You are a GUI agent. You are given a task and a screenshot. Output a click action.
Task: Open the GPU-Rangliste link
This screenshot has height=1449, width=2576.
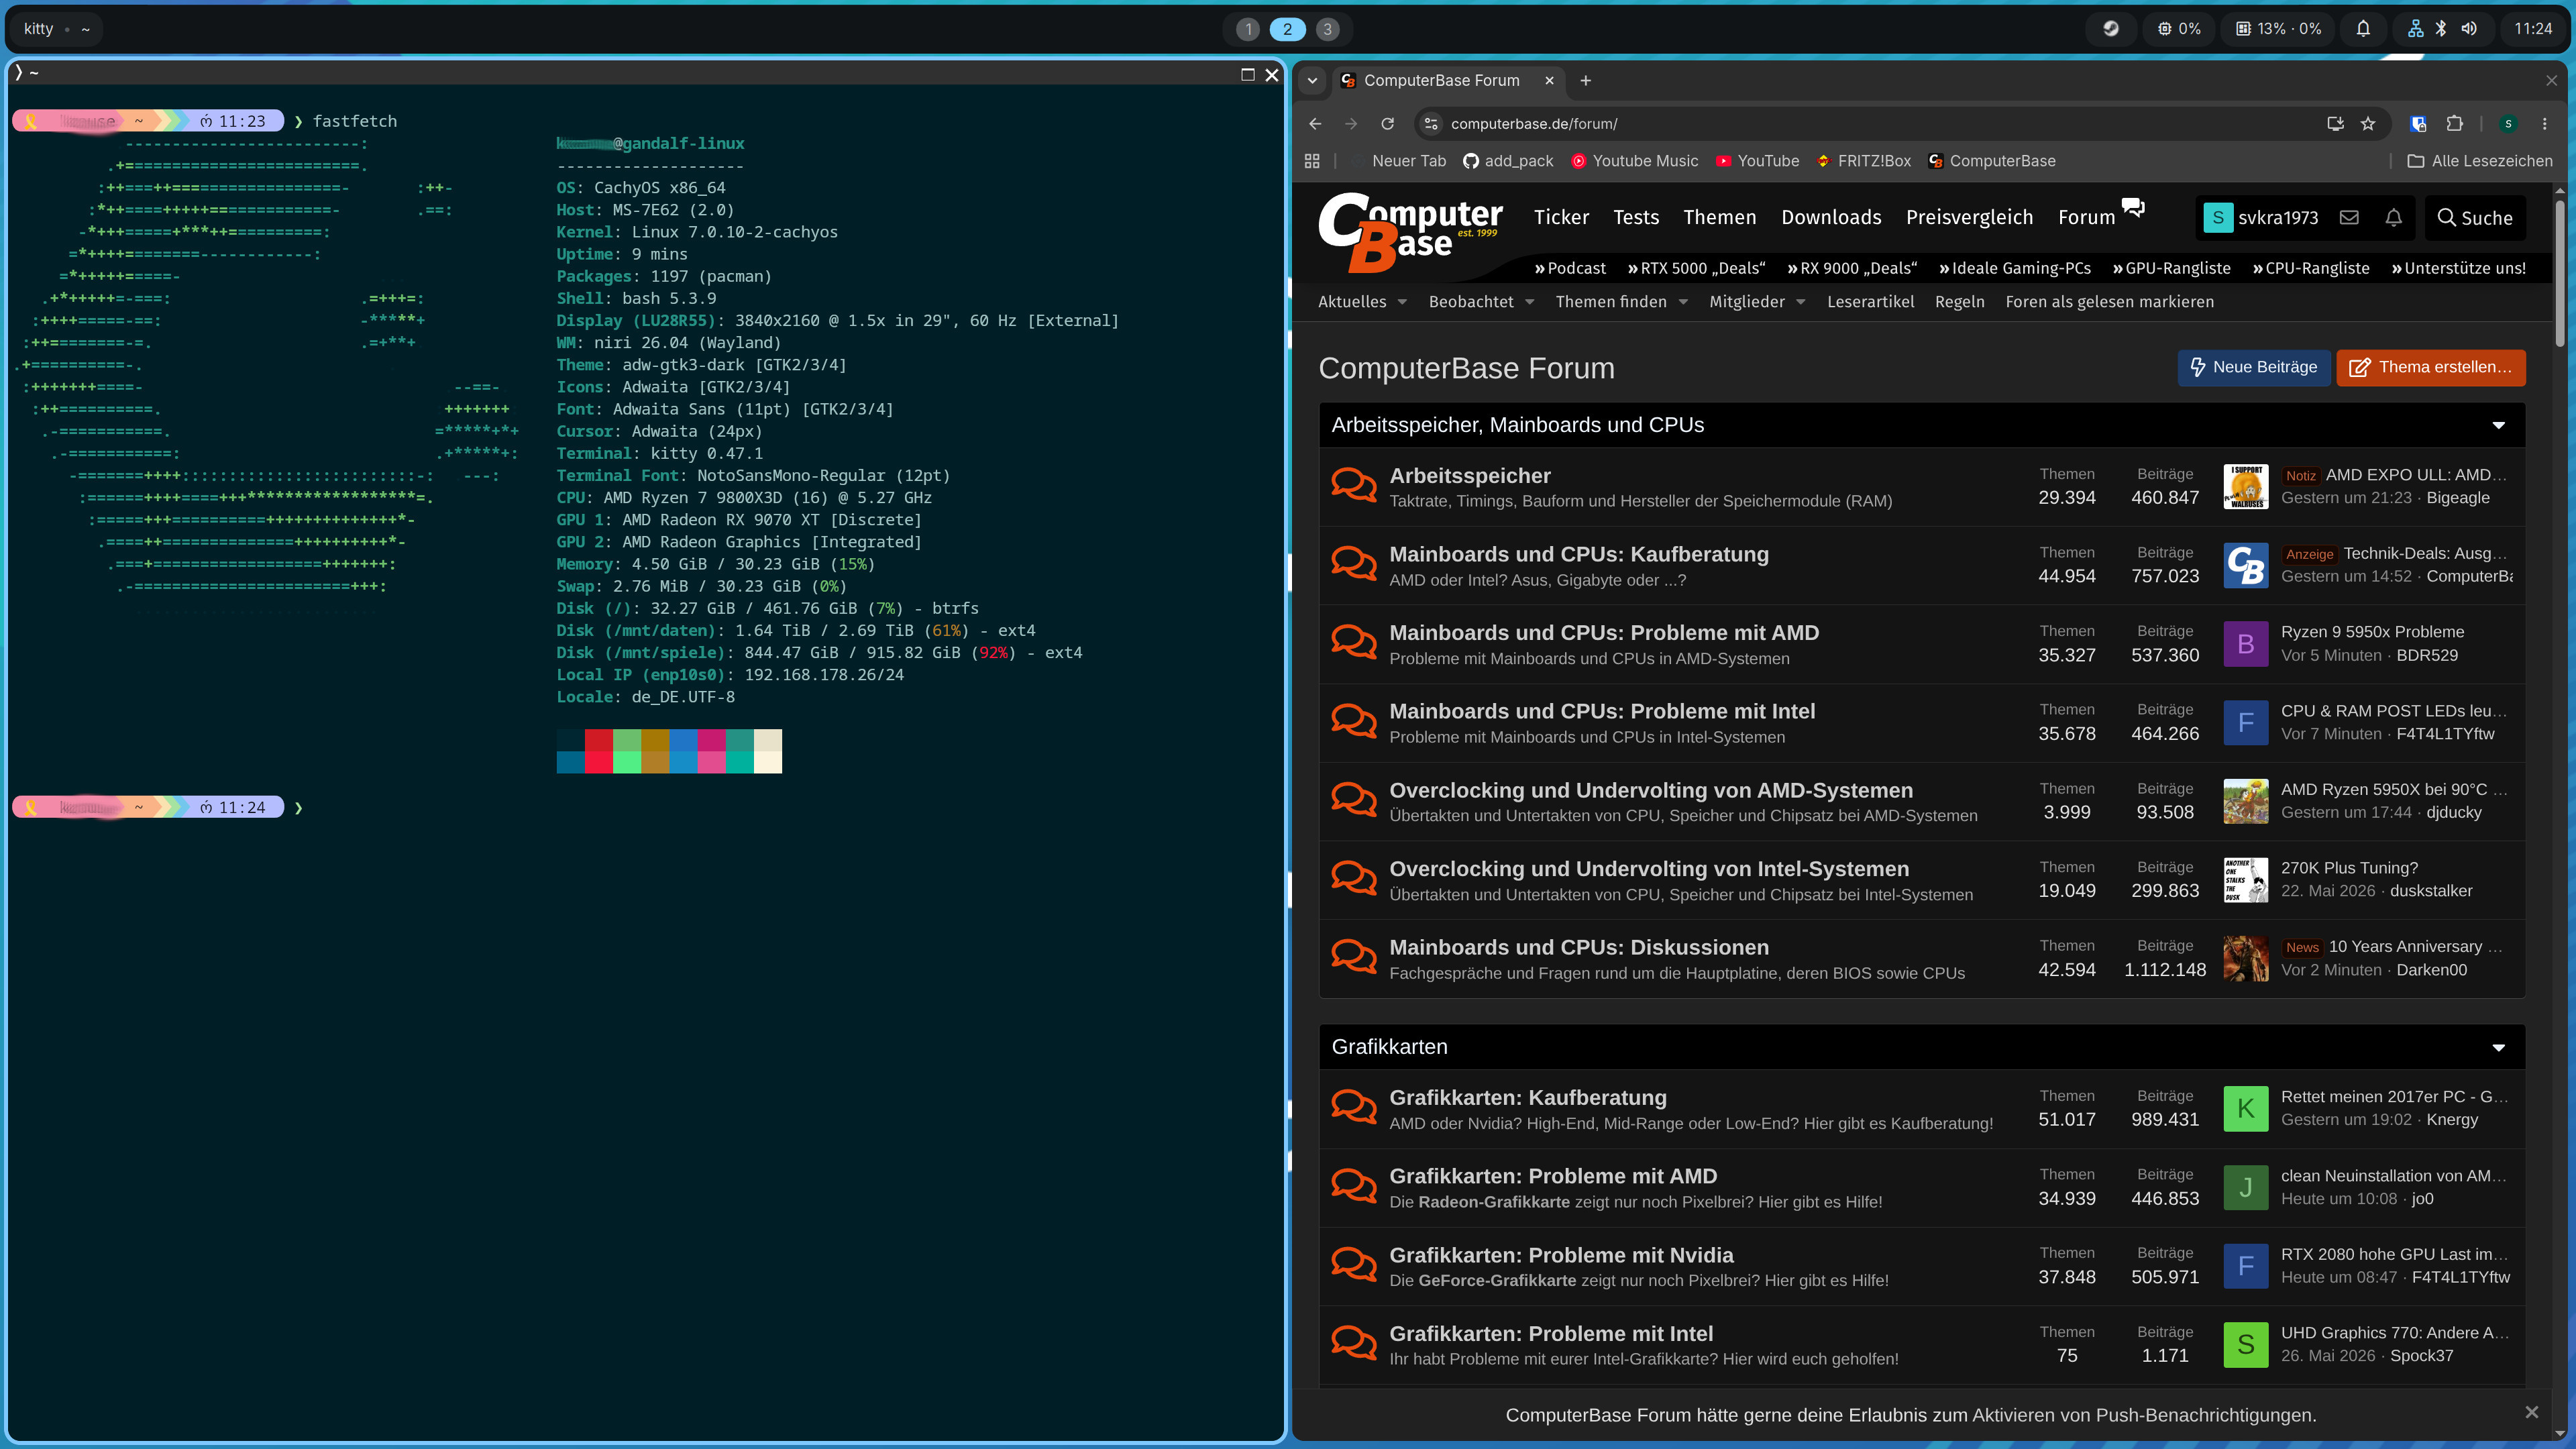pos(2171,268)
